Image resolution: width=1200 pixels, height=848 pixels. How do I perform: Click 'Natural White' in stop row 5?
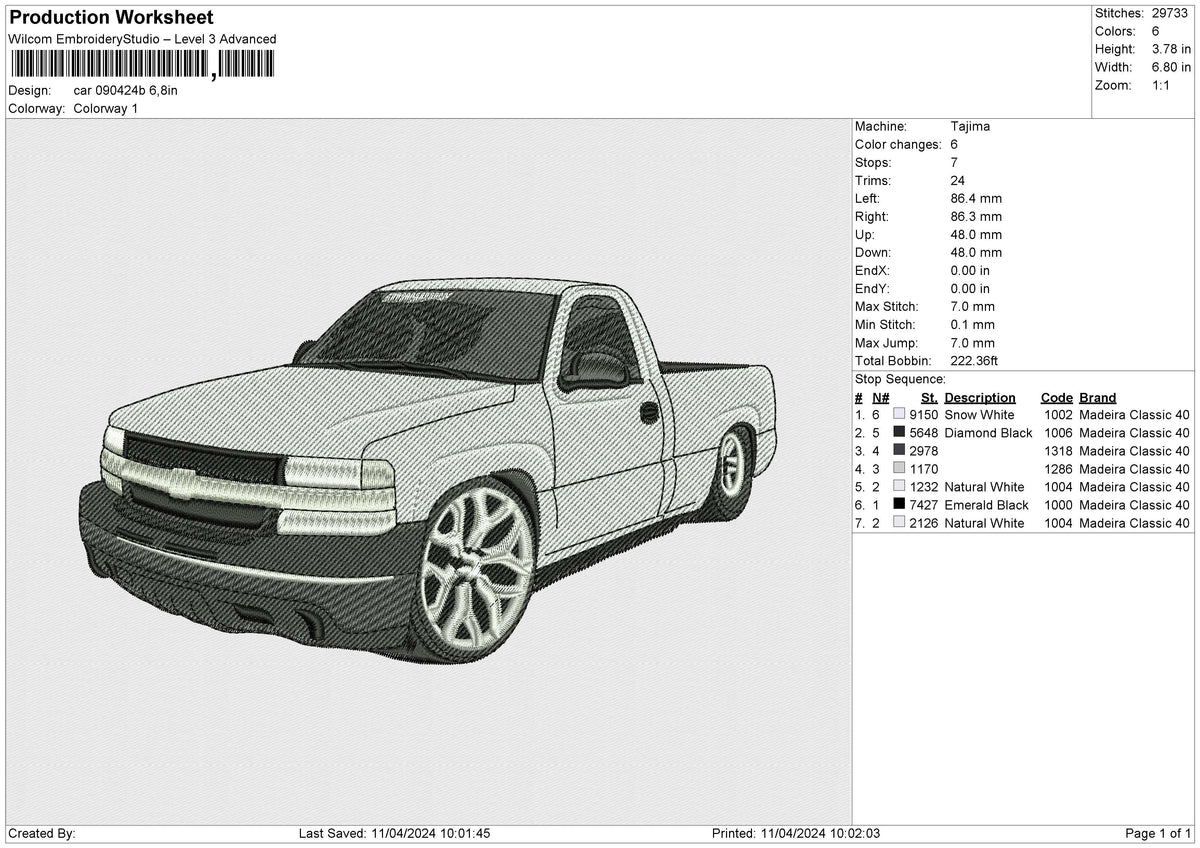point(984,486)
